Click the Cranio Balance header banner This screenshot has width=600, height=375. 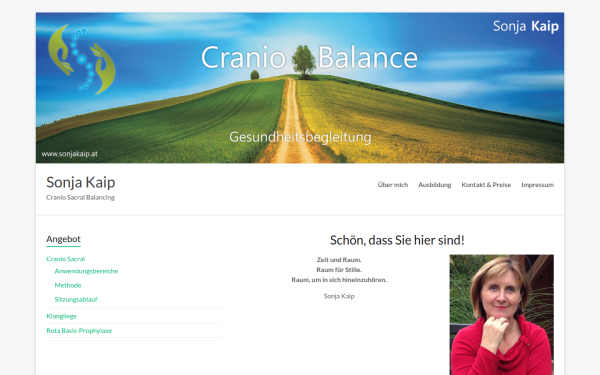(300, 88)
